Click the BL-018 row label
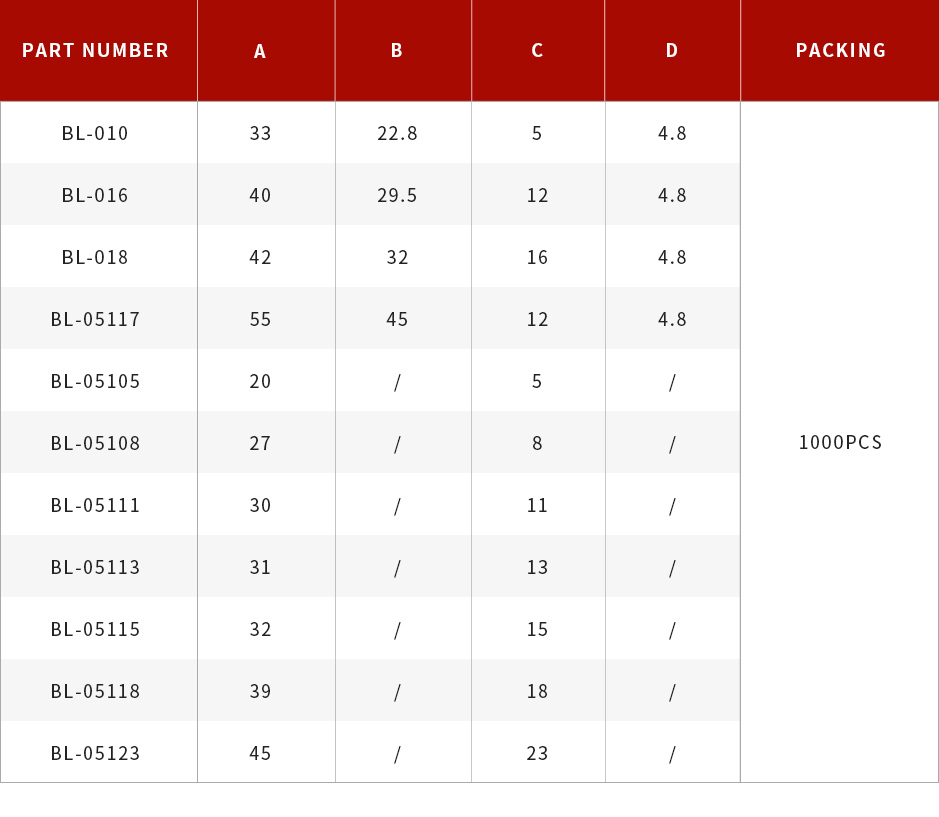939x817 pixels. pos(95,257)
